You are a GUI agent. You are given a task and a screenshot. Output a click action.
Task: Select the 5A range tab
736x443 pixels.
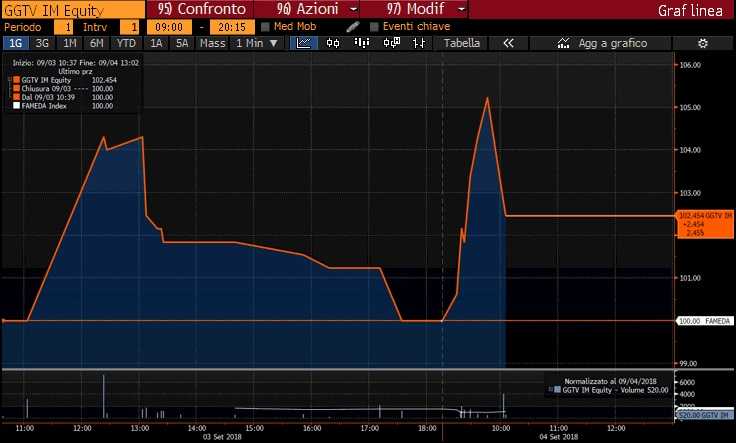pos(182,43)
